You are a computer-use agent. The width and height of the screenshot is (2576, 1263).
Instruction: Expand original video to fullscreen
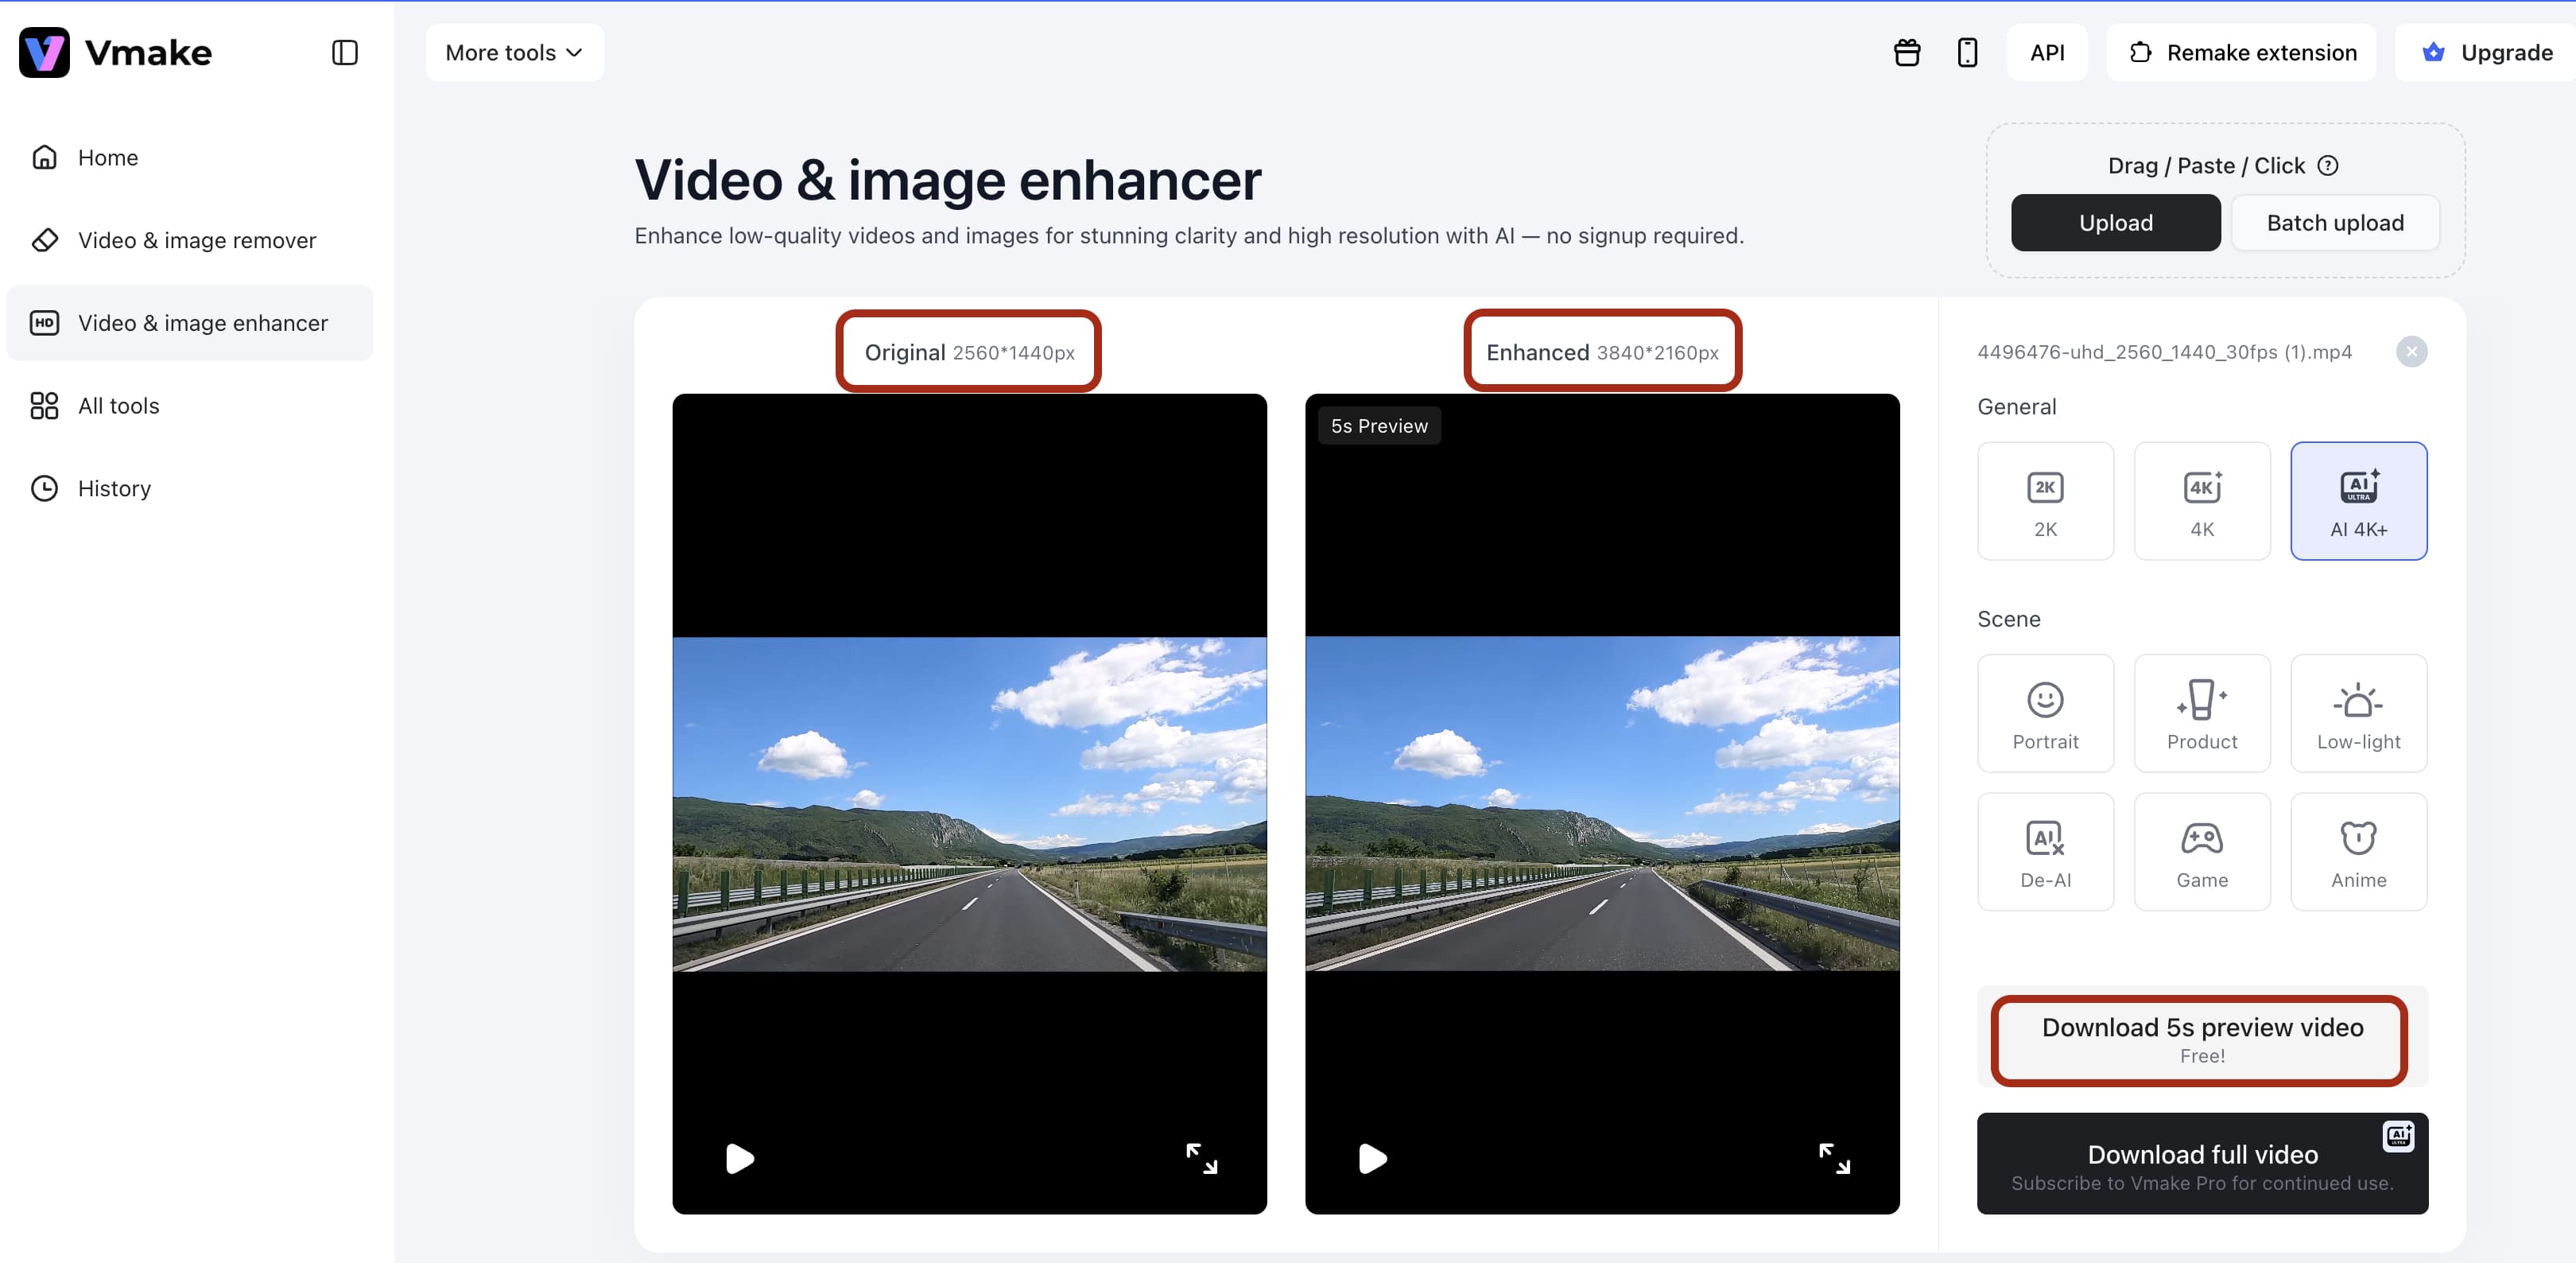[1201, 1159]
